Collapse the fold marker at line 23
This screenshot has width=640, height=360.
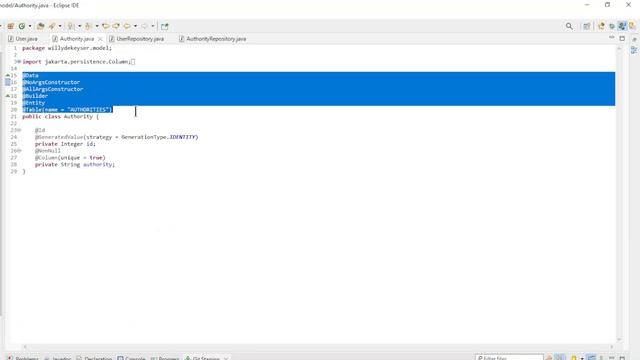[19, 130]
